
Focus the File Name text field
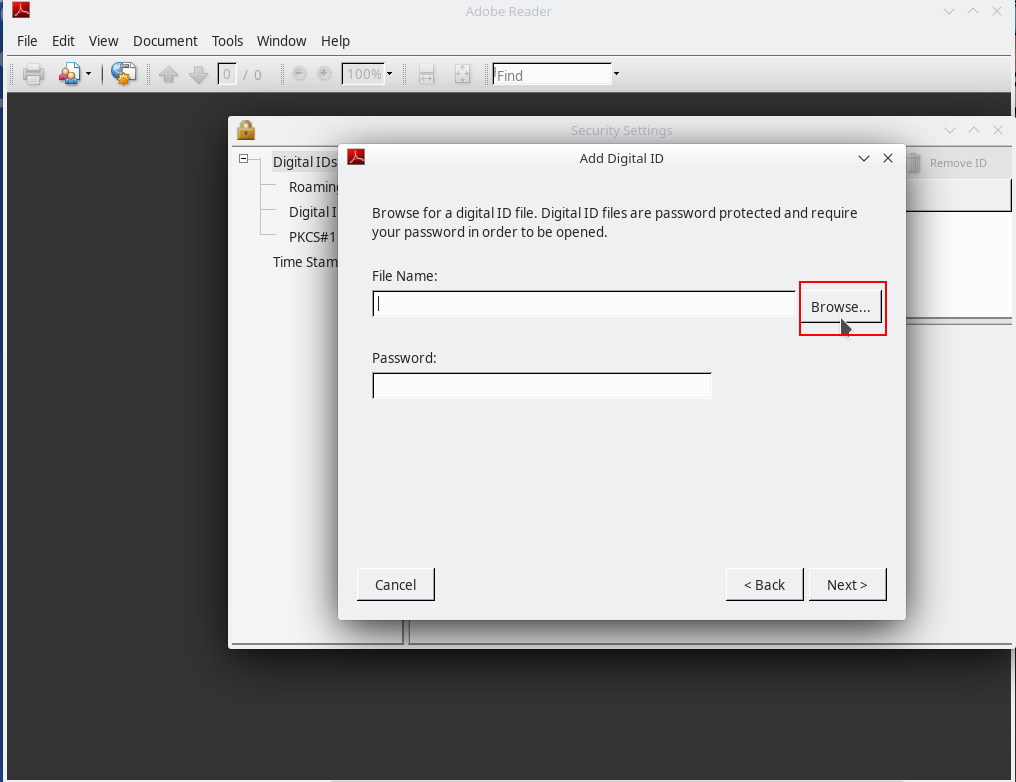(584, 304)
